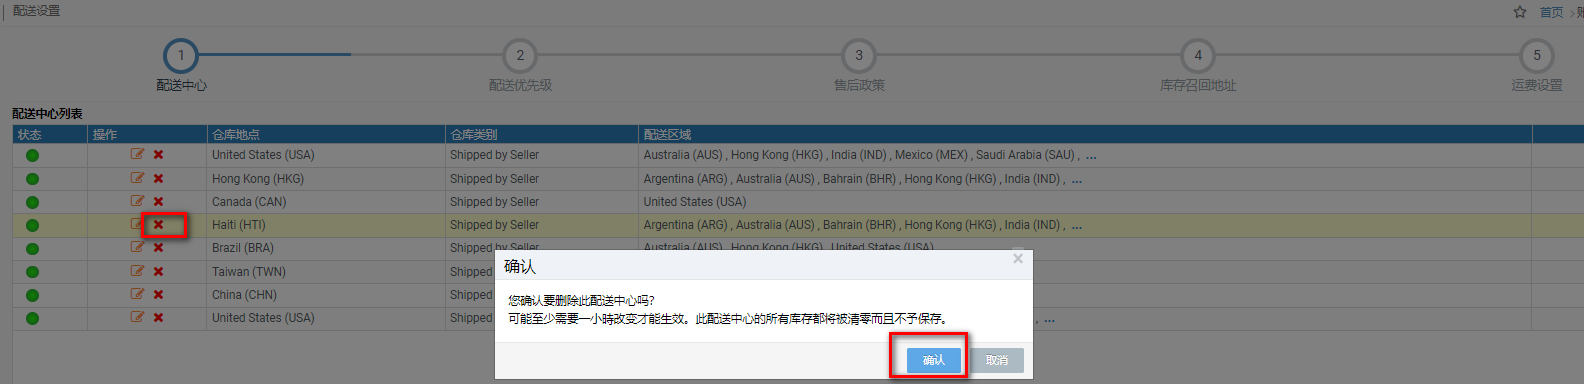Confirm deletion with the 确认 button
The height and width of the screenshot is (384, 1584).
pyautogui.click(x=934, y=360)
